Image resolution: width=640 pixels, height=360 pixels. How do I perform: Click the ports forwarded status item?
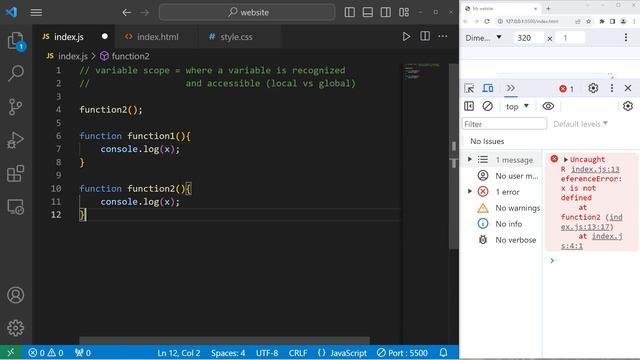[x=83, y=353]
